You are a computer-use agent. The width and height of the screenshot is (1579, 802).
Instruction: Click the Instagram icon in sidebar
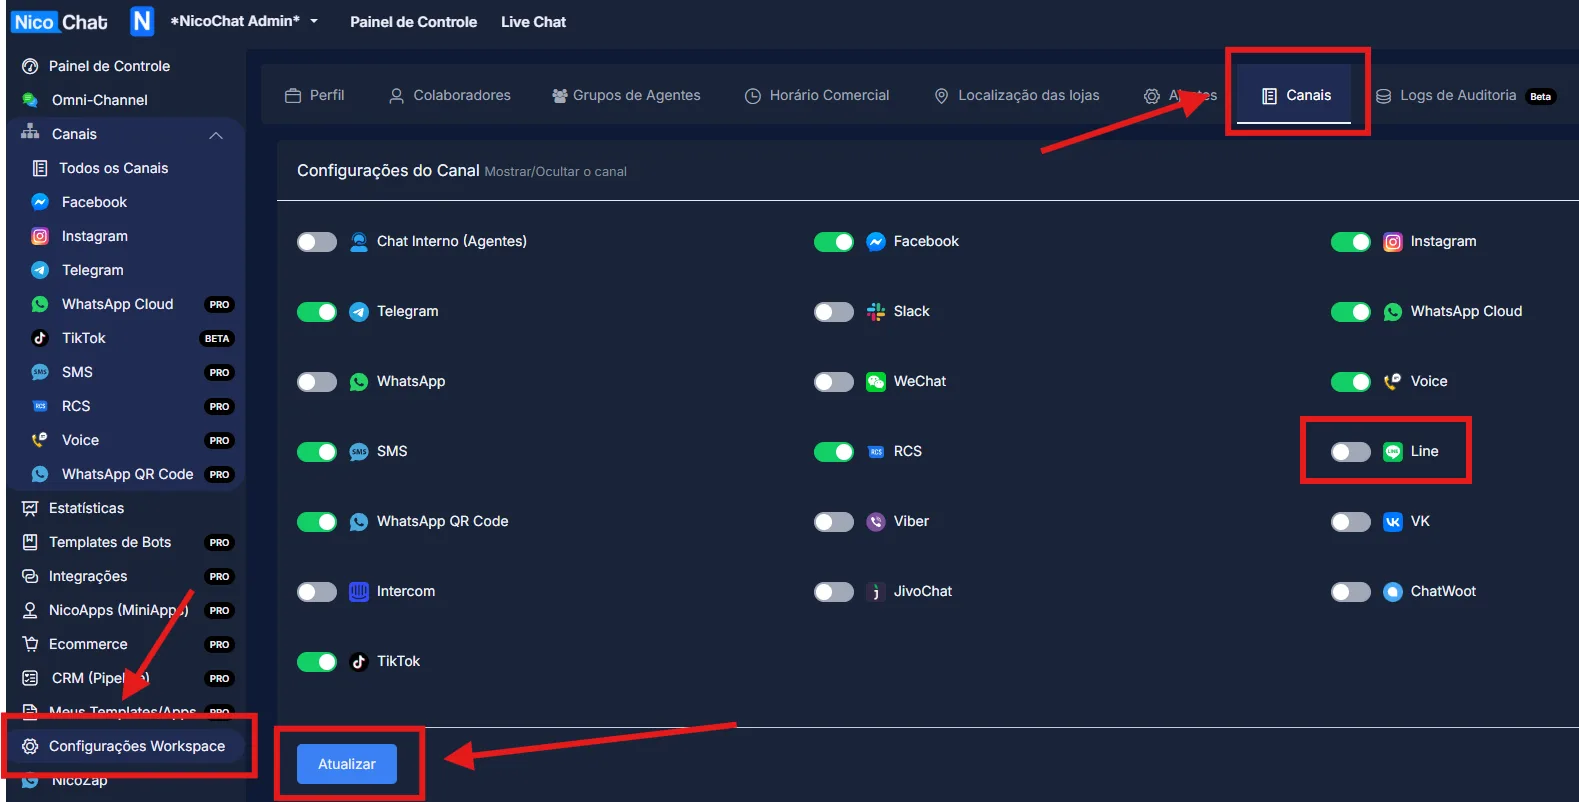coord(40,236)
